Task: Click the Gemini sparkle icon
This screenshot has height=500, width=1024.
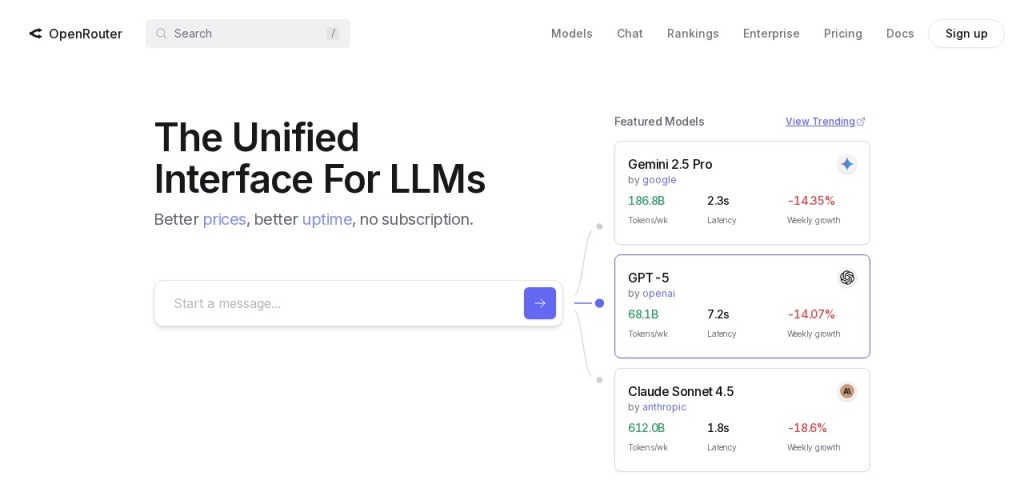Action: coord(847,164)
